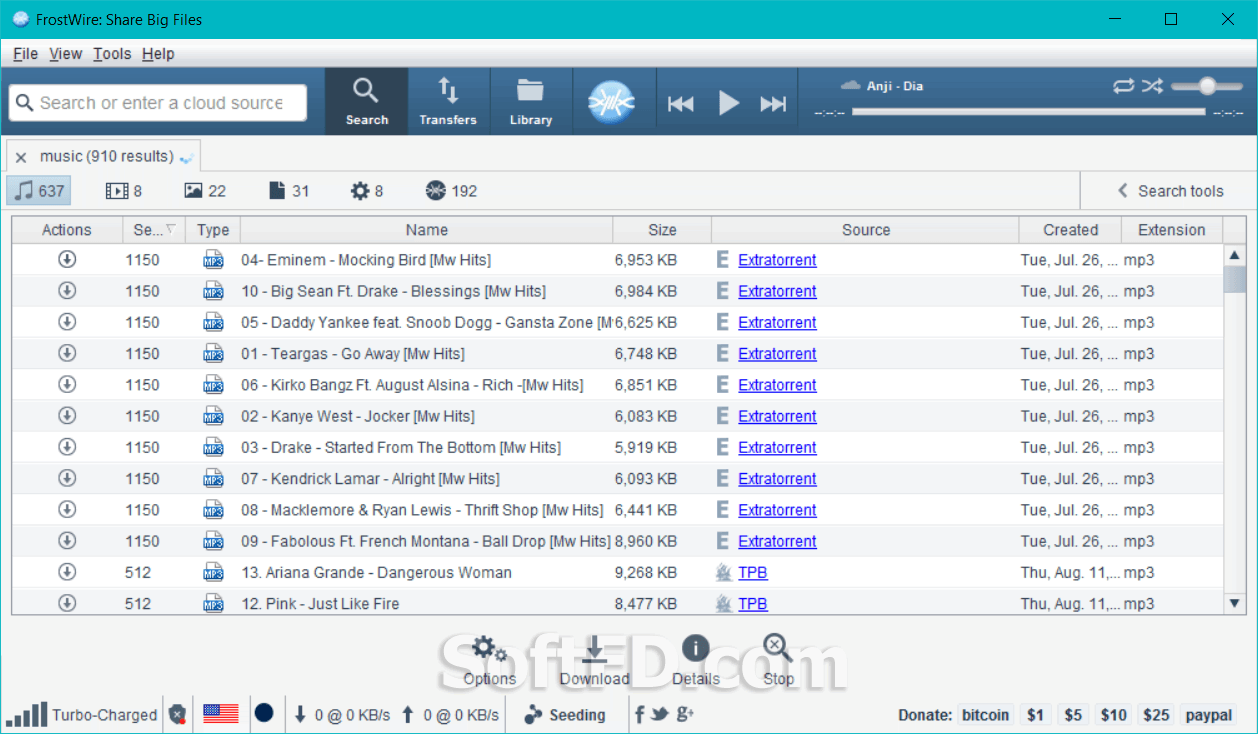Sort results by Size column header
Screen dimensions: 1258x734
662,230
